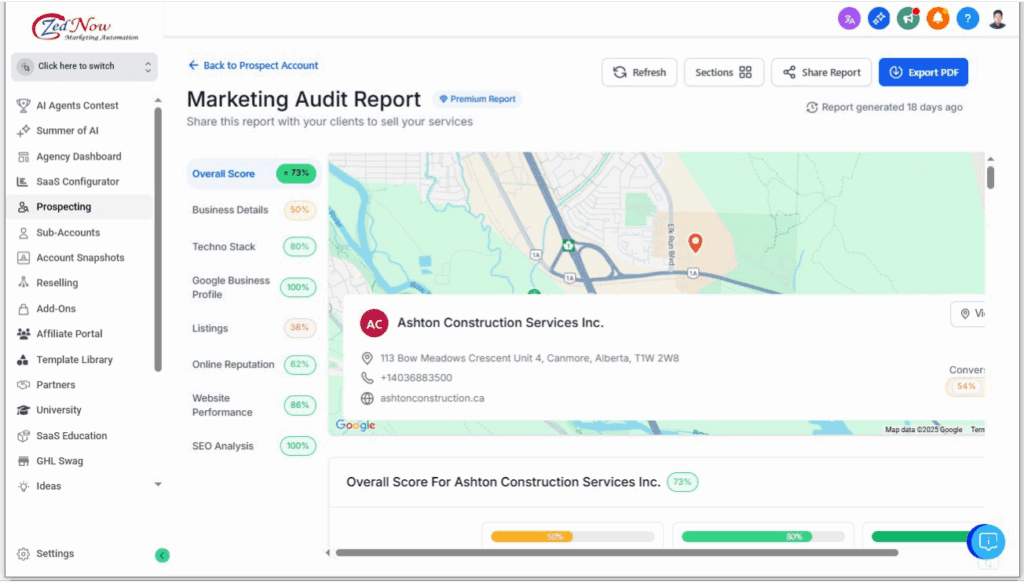Click the Ashton Construction Services Inc. name
The image size is (1024, 583).
pyautogui.click(x=500, y=323)
